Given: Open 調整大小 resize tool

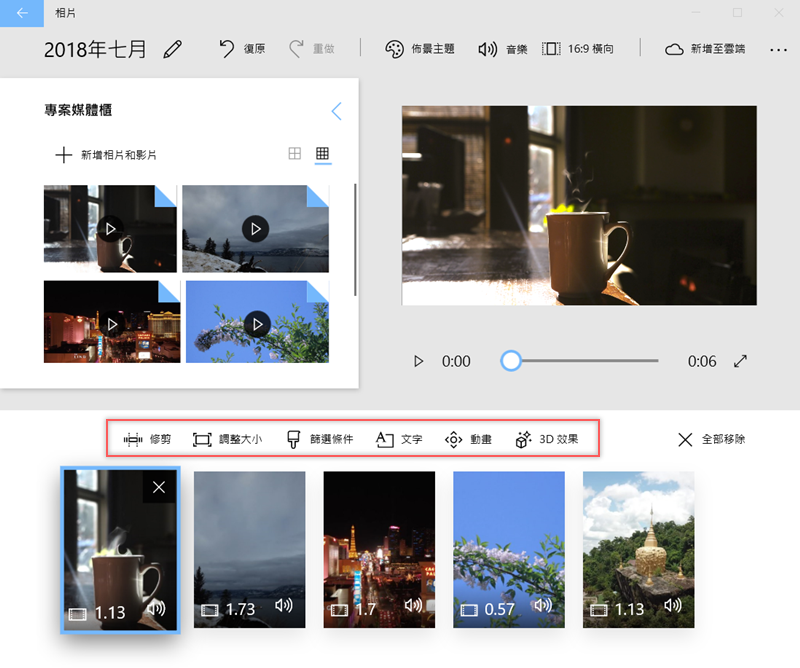Looking at the screenshot, I should coord(228,439).
